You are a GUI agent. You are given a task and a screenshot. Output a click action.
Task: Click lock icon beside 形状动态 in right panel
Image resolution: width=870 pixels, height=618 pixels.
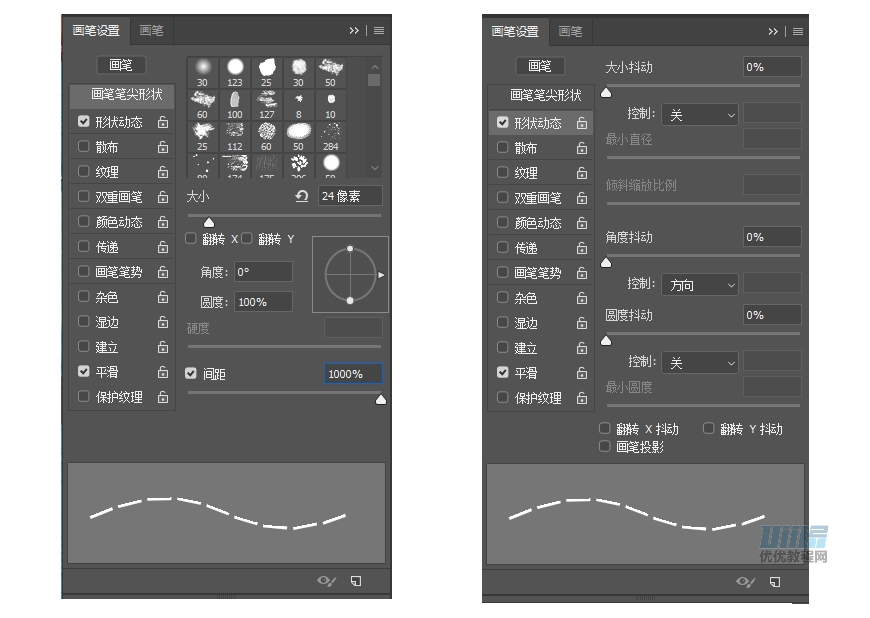pos(581,123)
